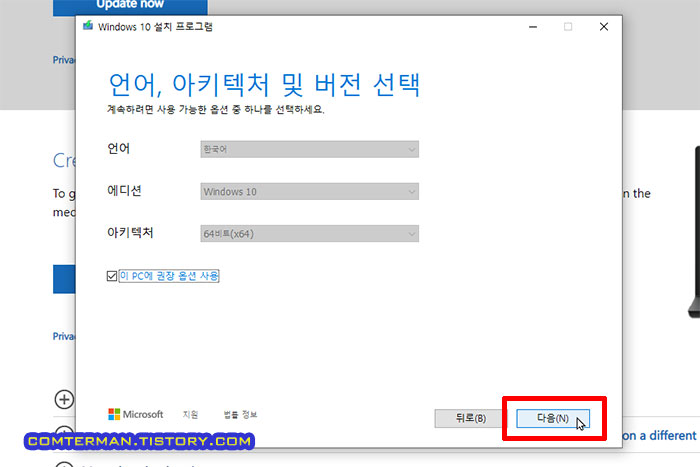
Task: Close the Windows 10 setup window
Action: (x=604, y=27)
